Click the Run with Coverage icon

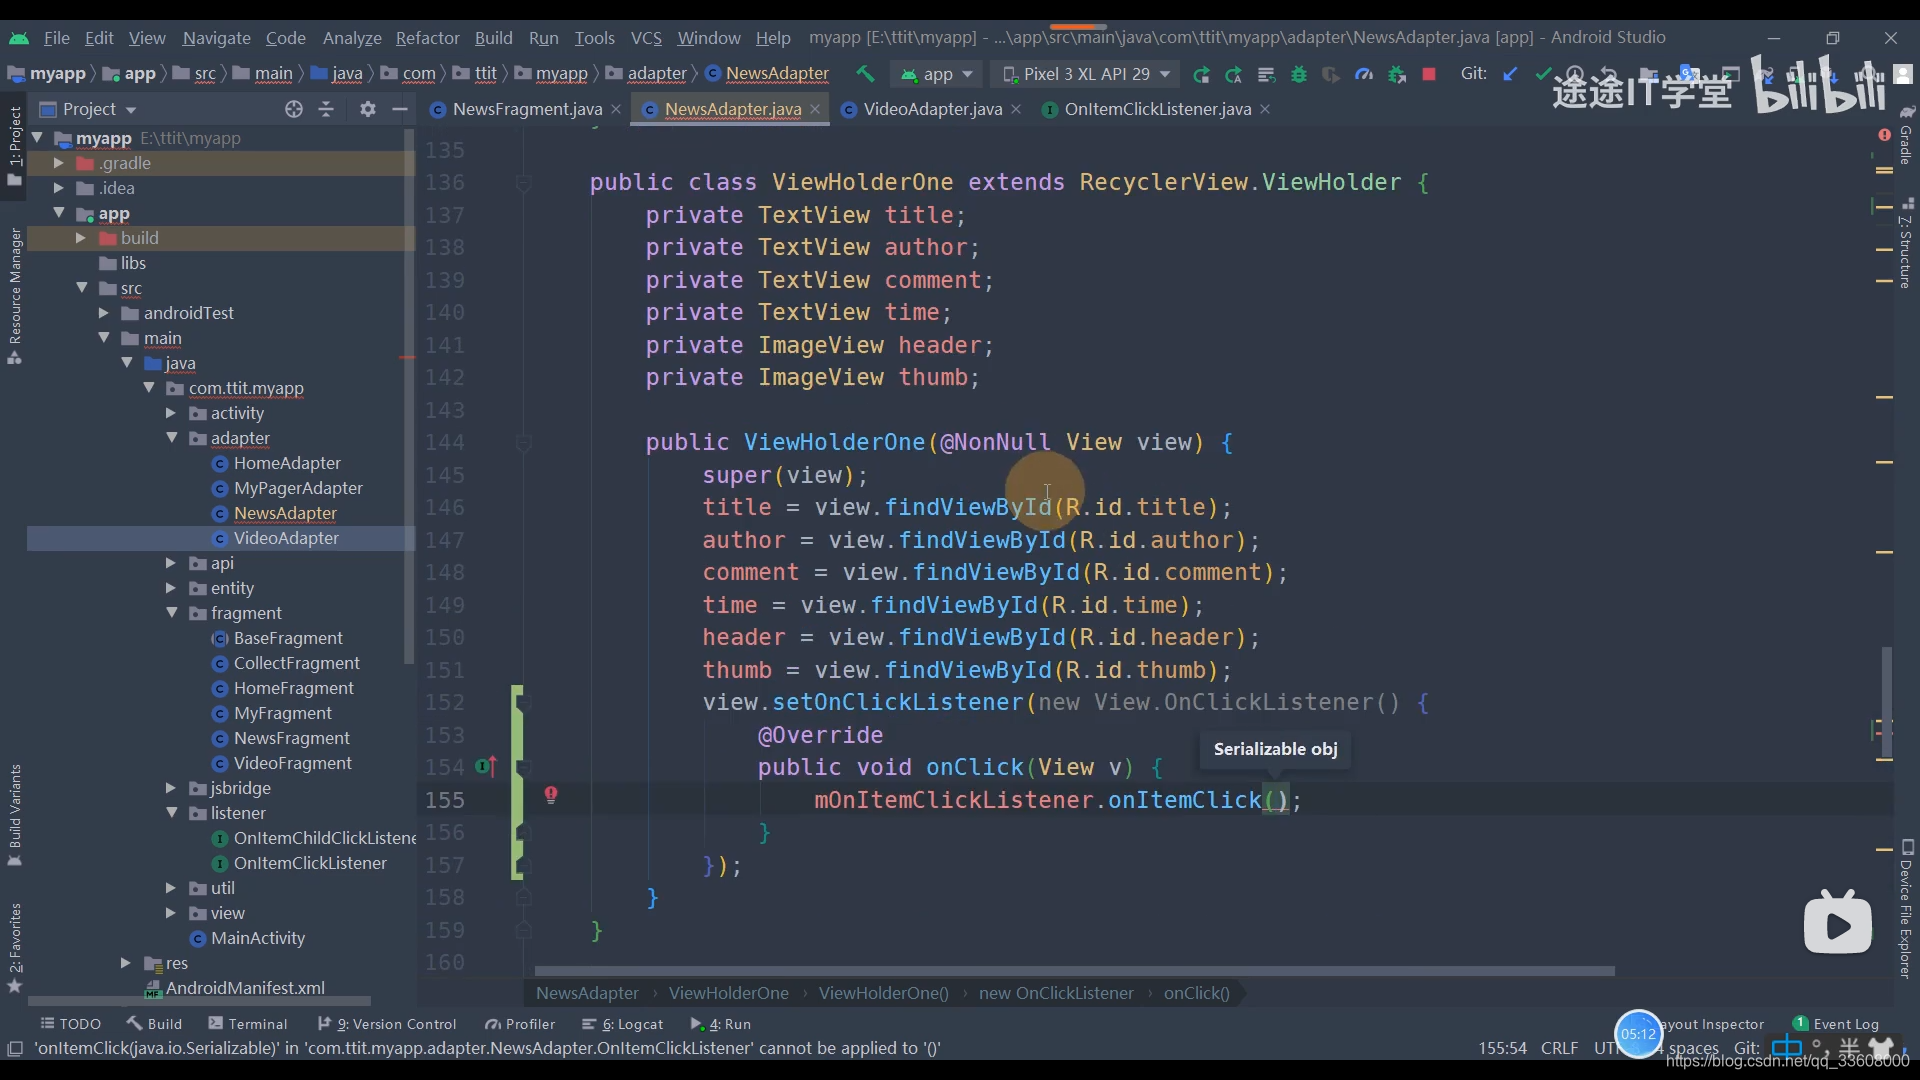[1331, 74]
